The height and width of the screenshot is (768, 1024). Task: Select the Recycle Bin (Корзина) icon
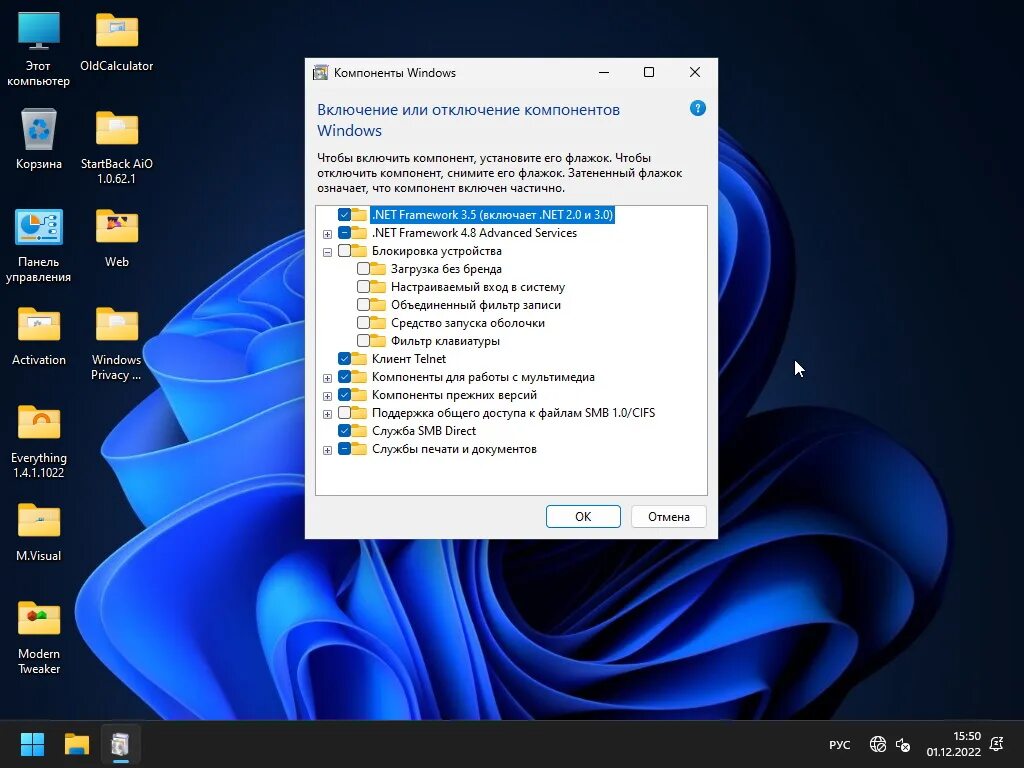point(39,140)
